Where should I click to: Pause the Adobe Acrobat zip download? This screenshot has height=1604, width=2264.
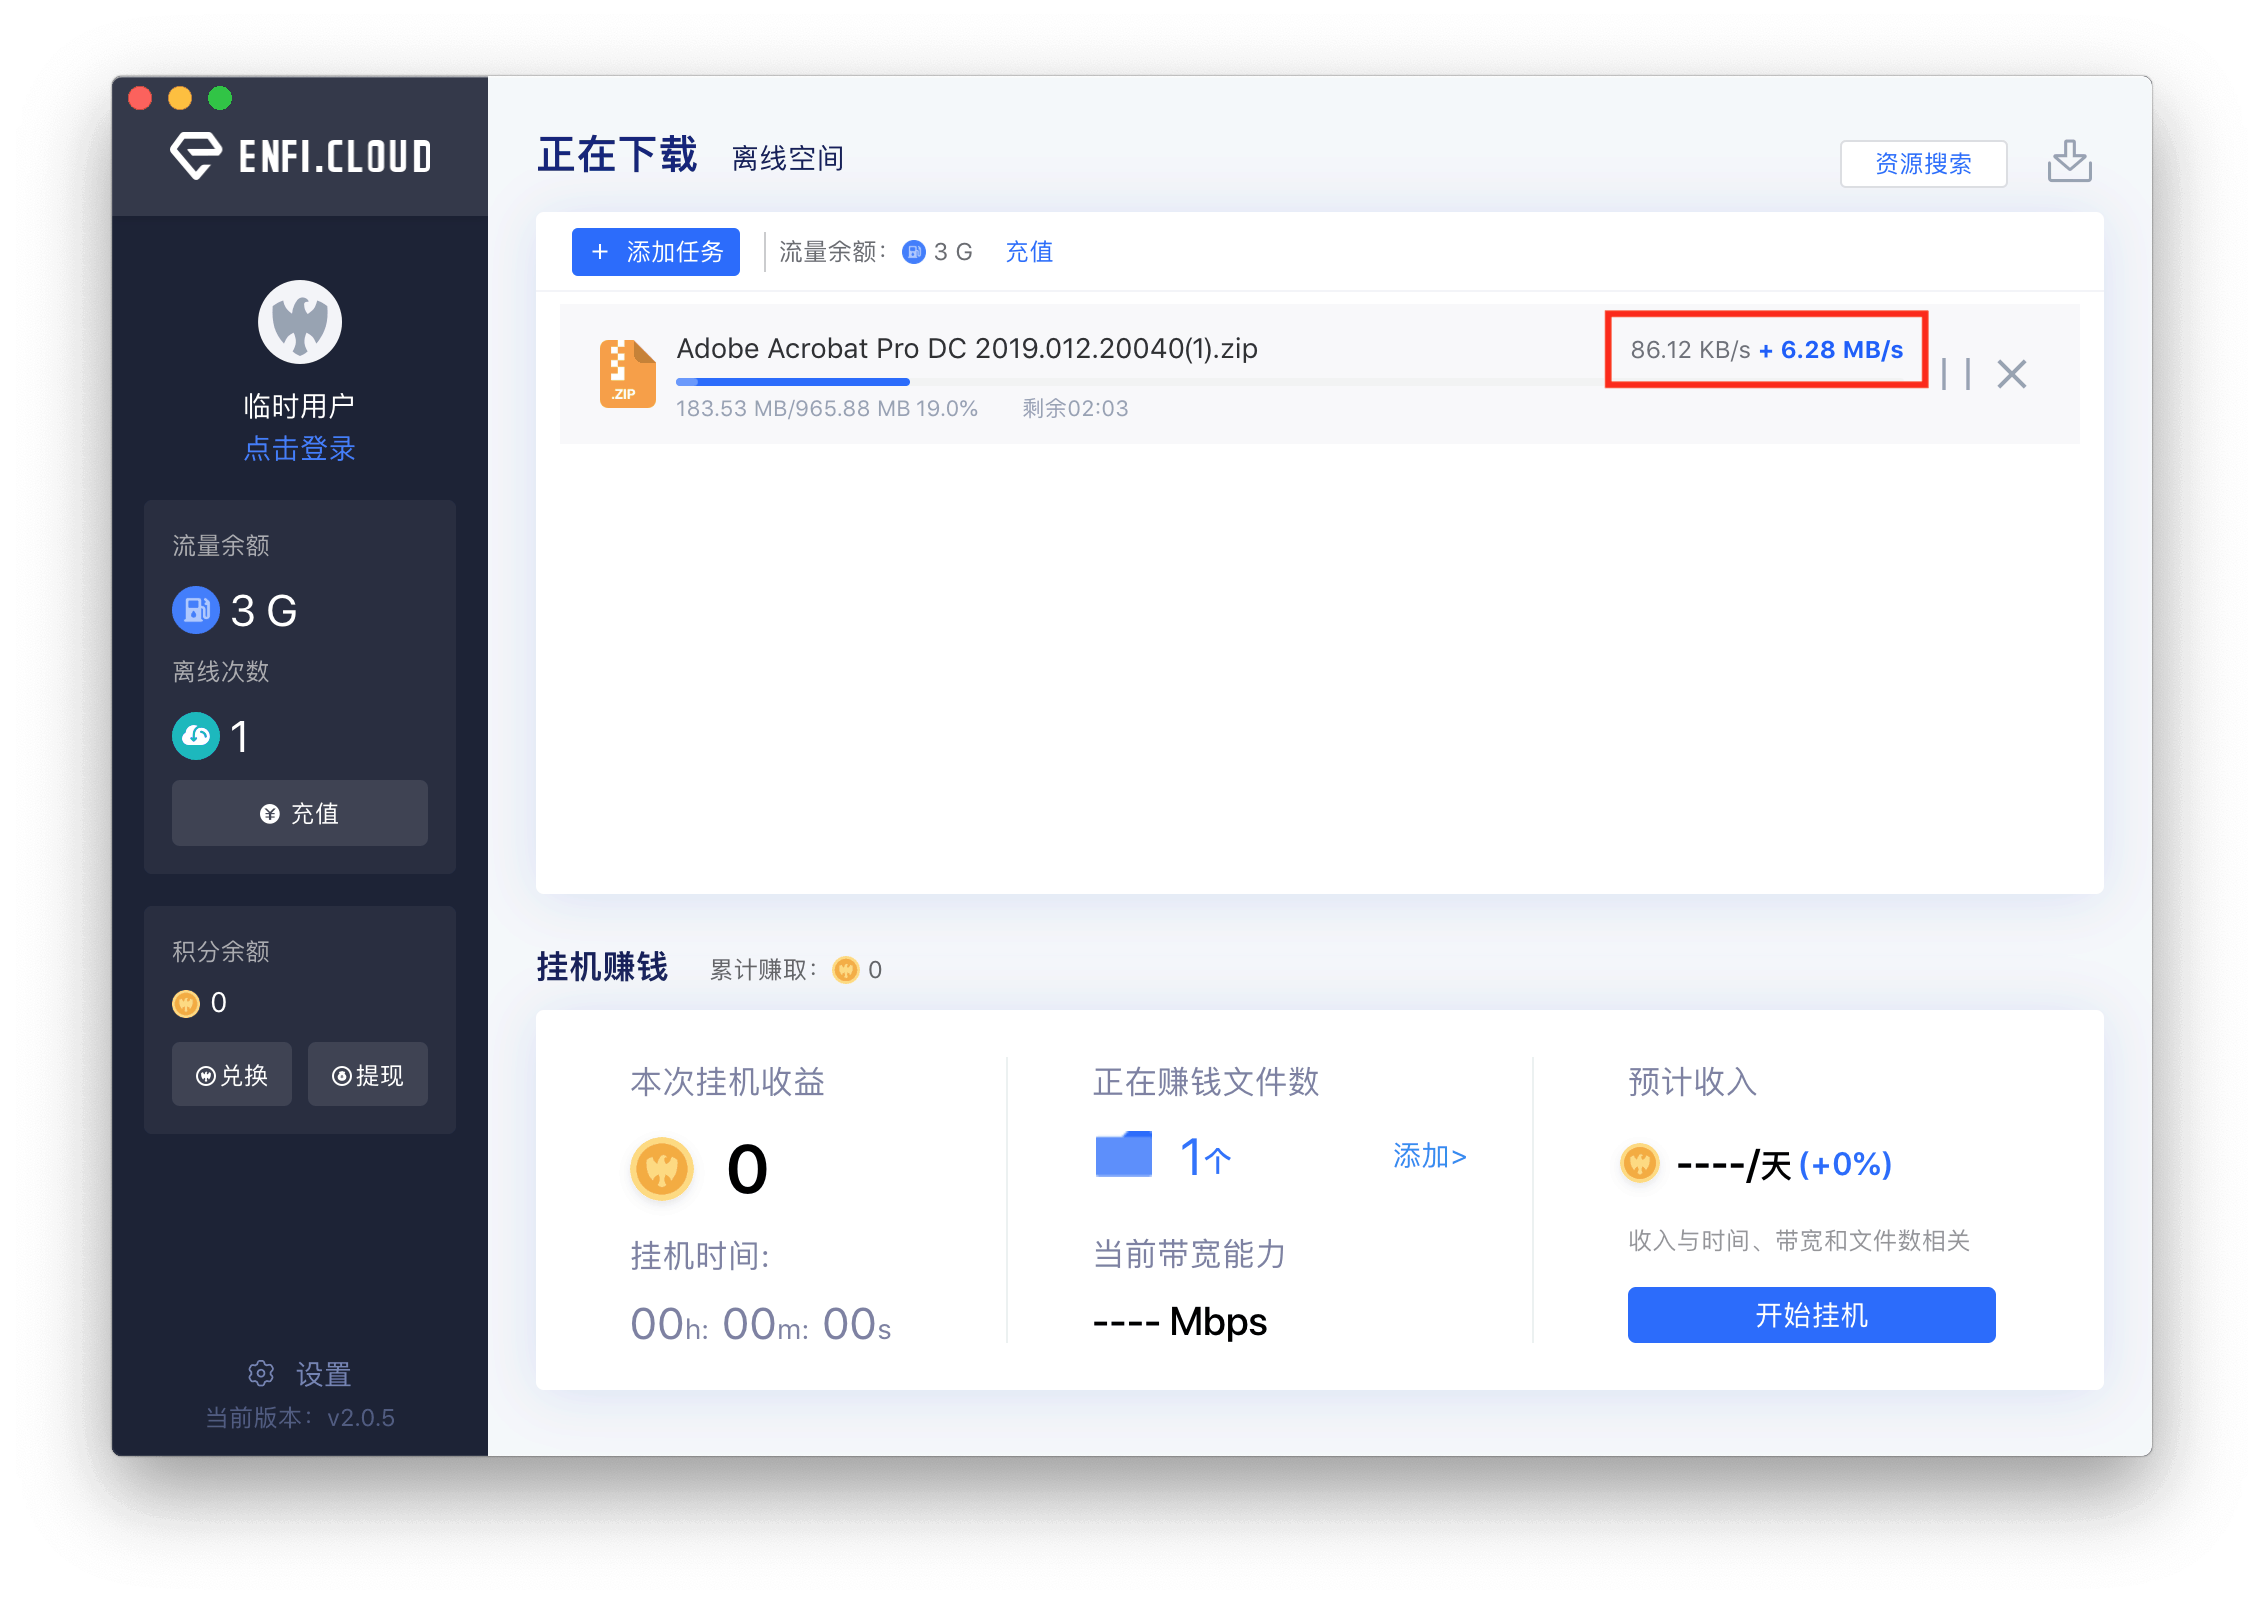pyautogui.click(x=1955, y=374)
